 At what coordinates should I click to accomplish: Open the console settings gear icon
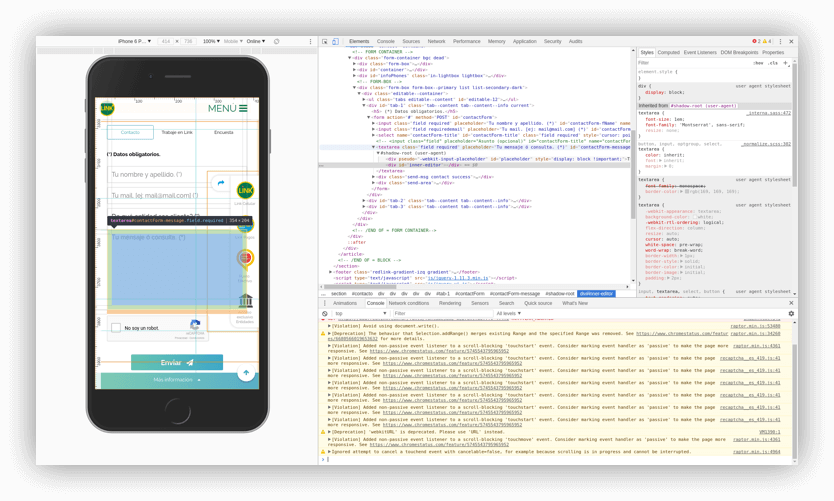pyautogui.click(x=791, y=313)
